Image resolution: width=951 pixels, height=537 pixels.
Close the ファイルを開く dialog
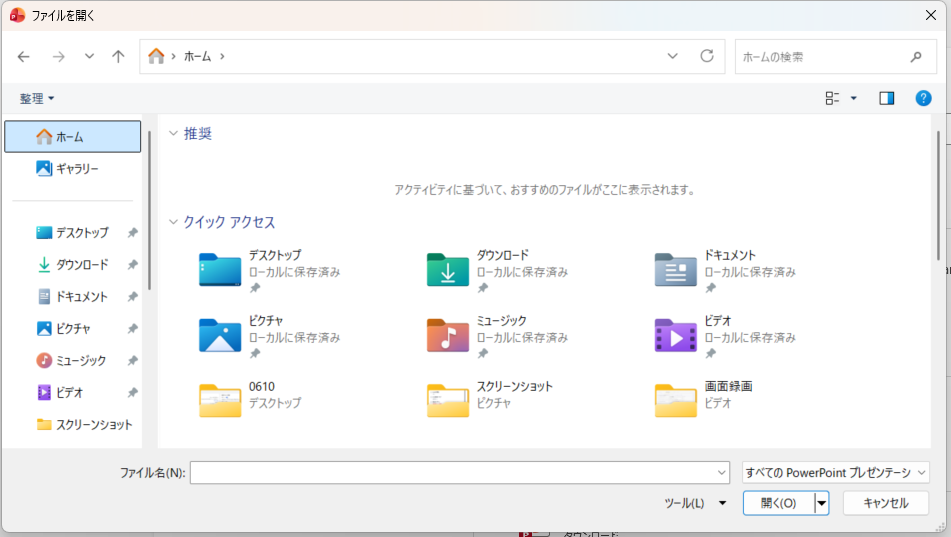coord(931,15)
